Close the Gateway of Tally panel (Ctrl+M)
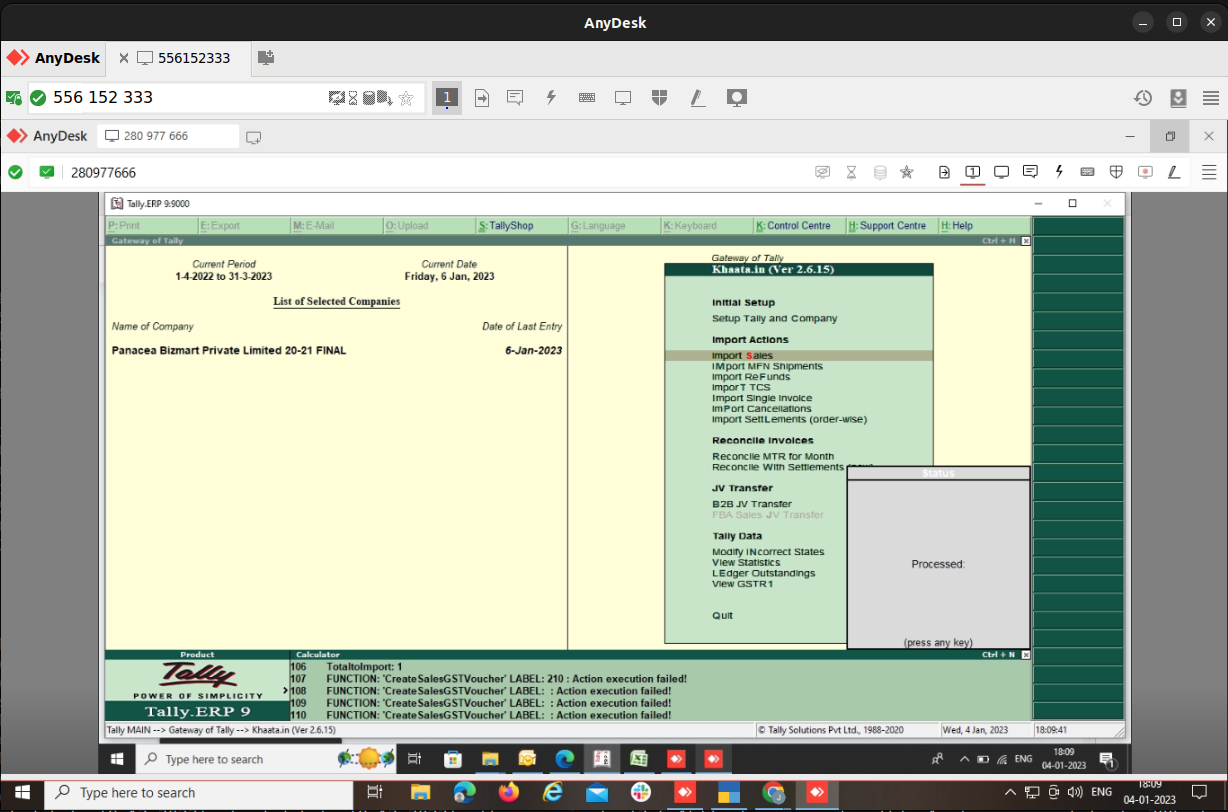 1026,241
